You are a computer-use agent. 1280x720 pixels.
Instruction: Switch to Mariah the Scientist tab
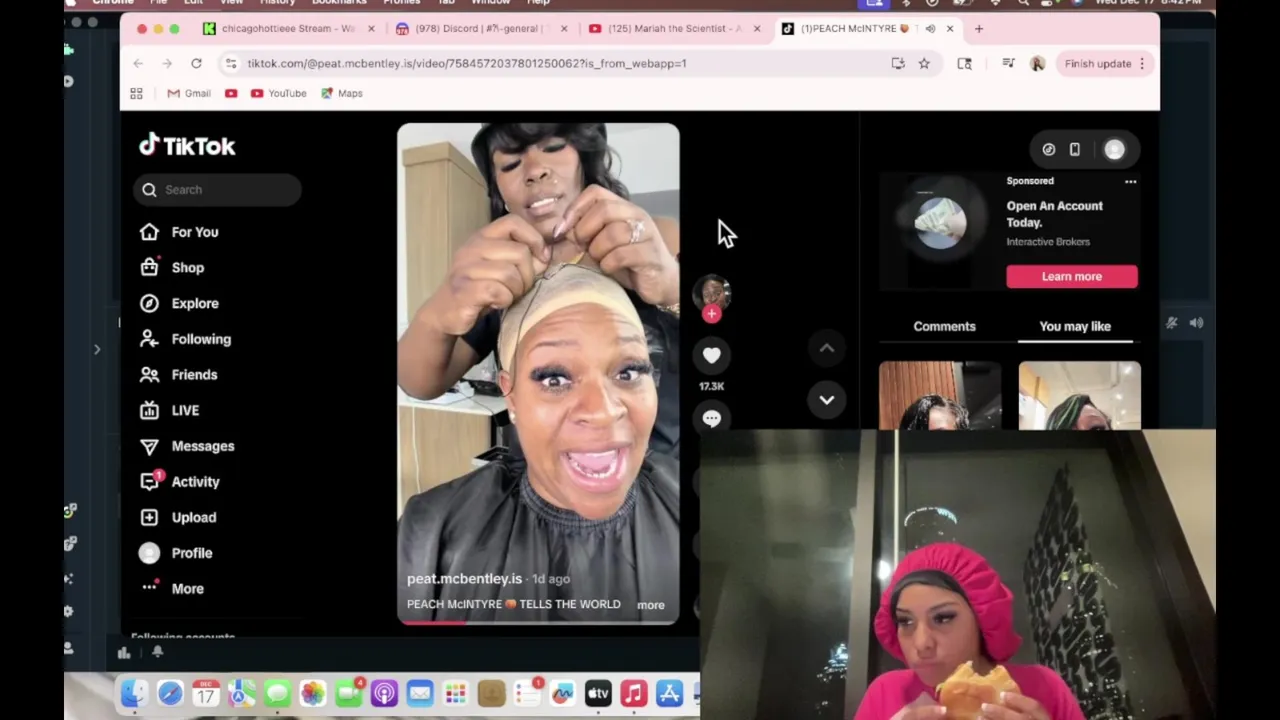coord(664,29)
